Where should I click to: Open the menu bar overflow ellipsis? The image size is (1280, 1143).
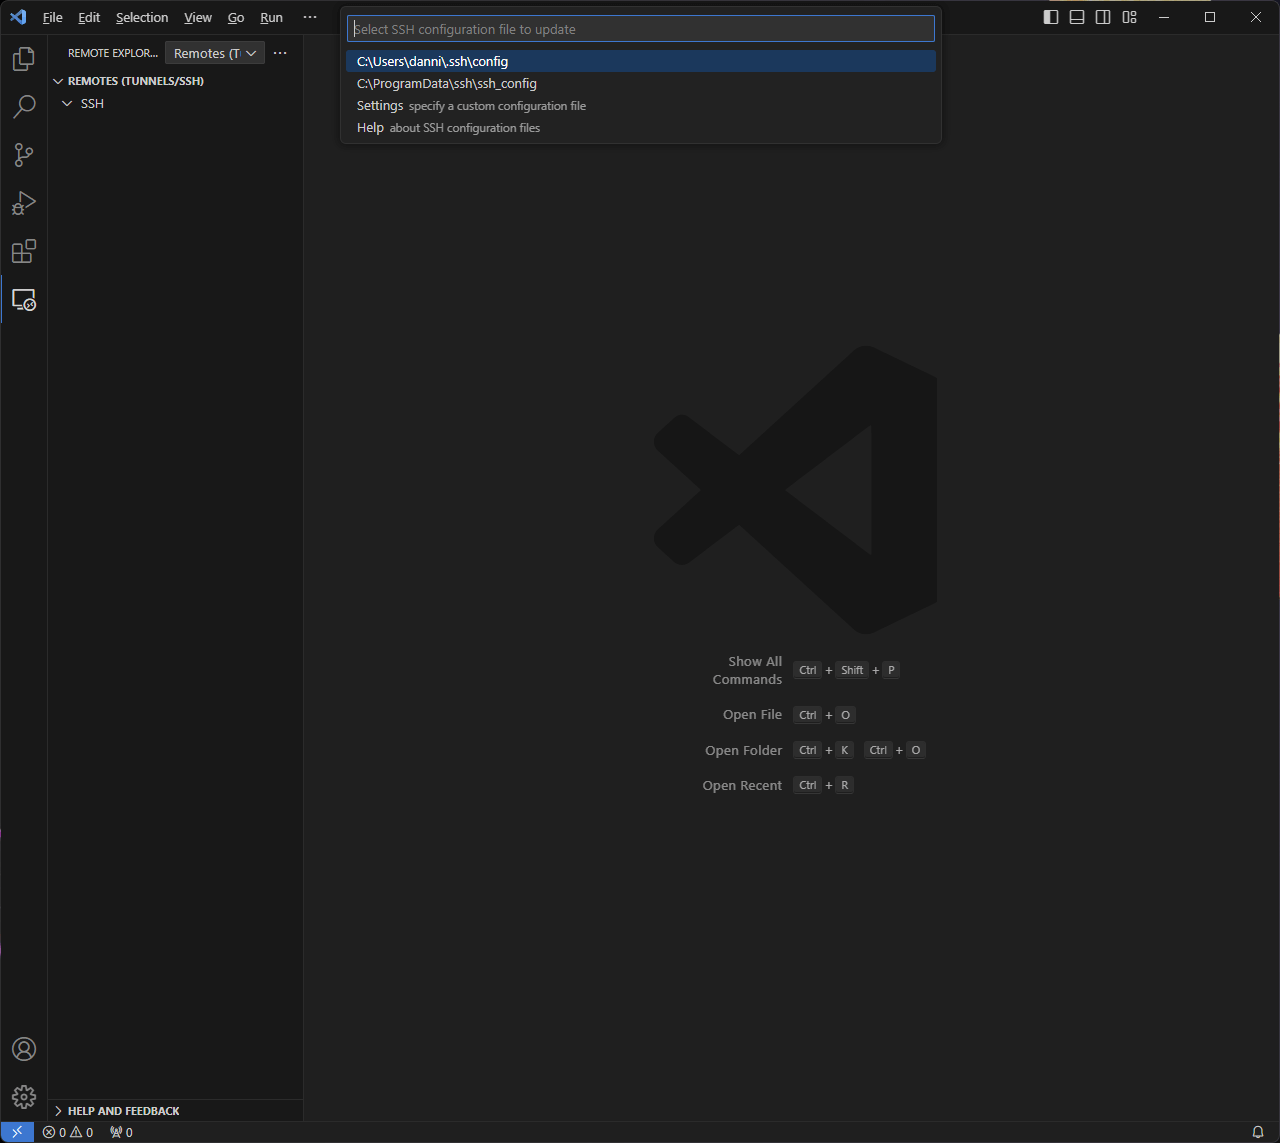tap(310, 17)
